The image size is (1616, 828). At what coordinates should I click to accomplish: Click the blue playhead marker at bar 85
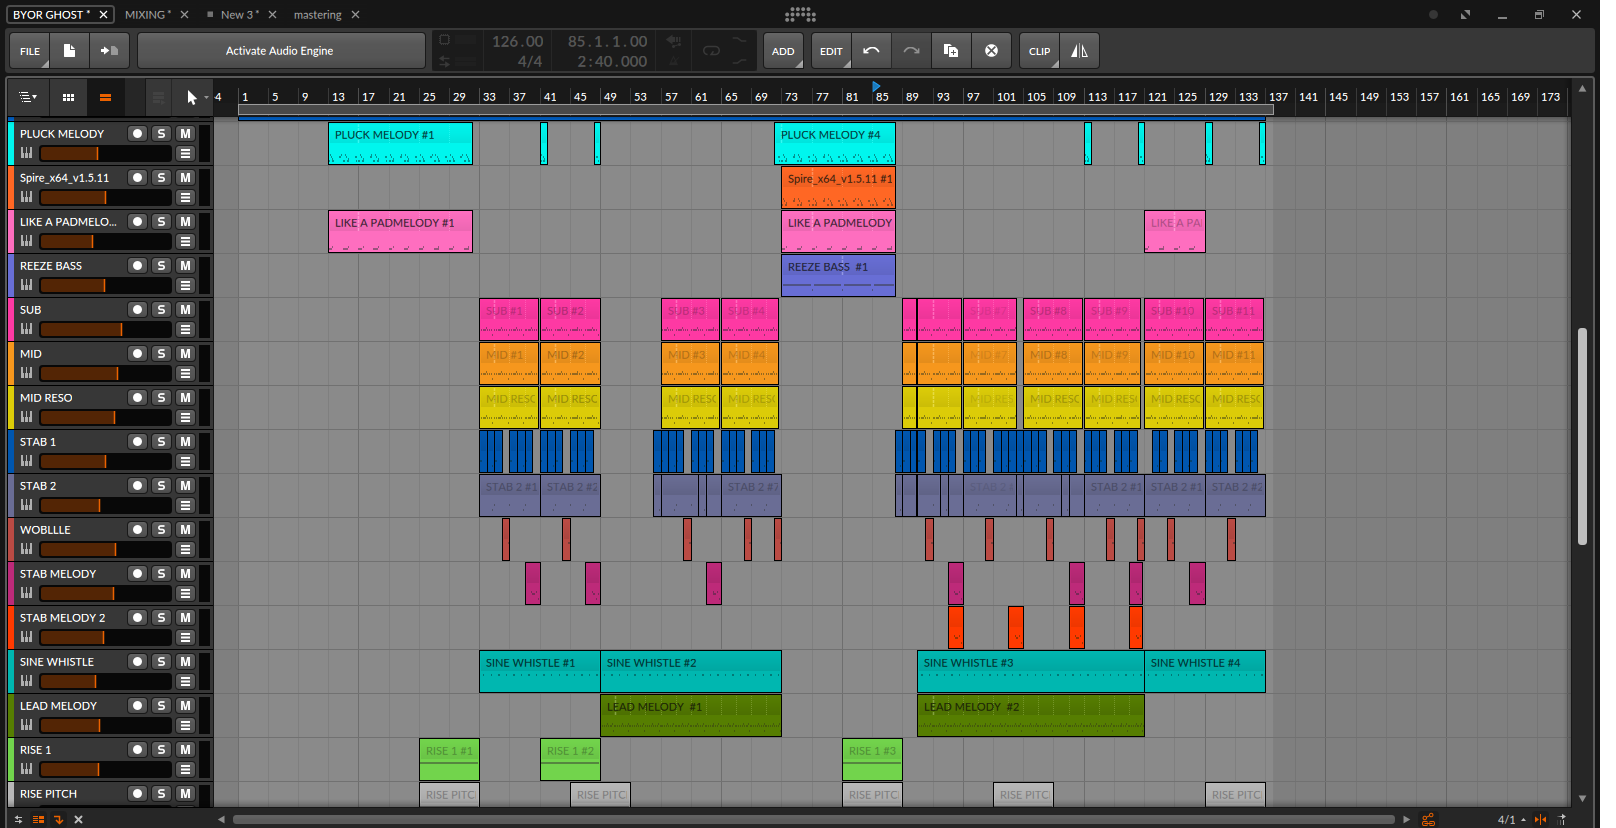(877, 87)
